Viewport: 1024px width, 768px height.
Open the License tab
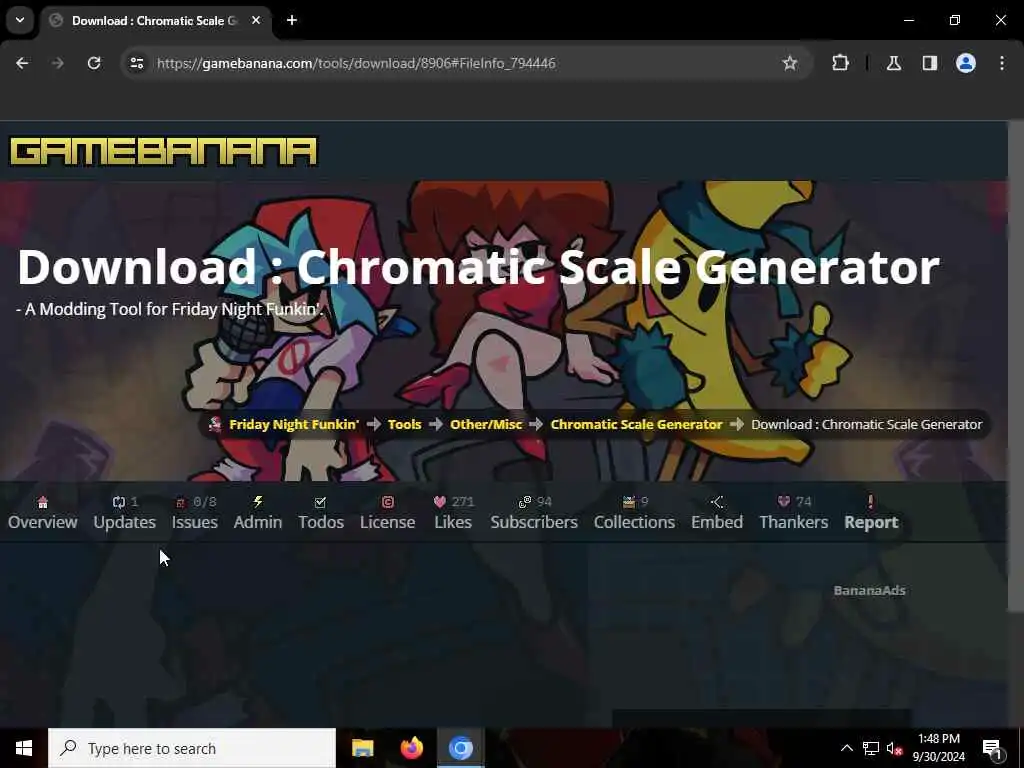pos(387,513)
